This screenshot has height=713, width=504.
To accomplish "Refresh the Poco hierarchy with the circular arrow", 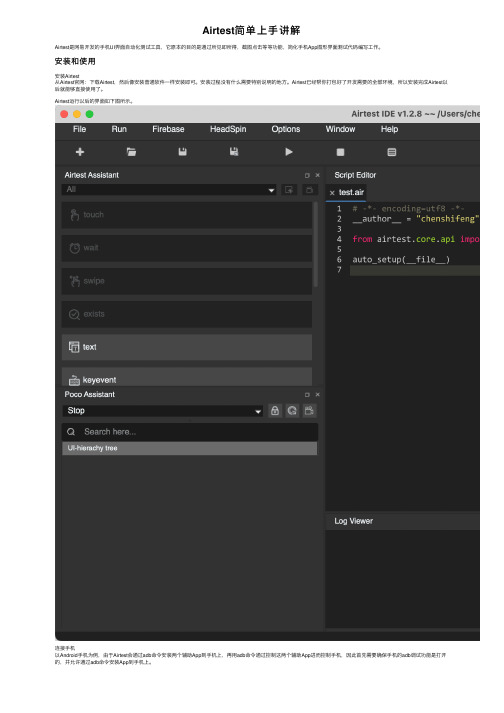I will 292,411.
